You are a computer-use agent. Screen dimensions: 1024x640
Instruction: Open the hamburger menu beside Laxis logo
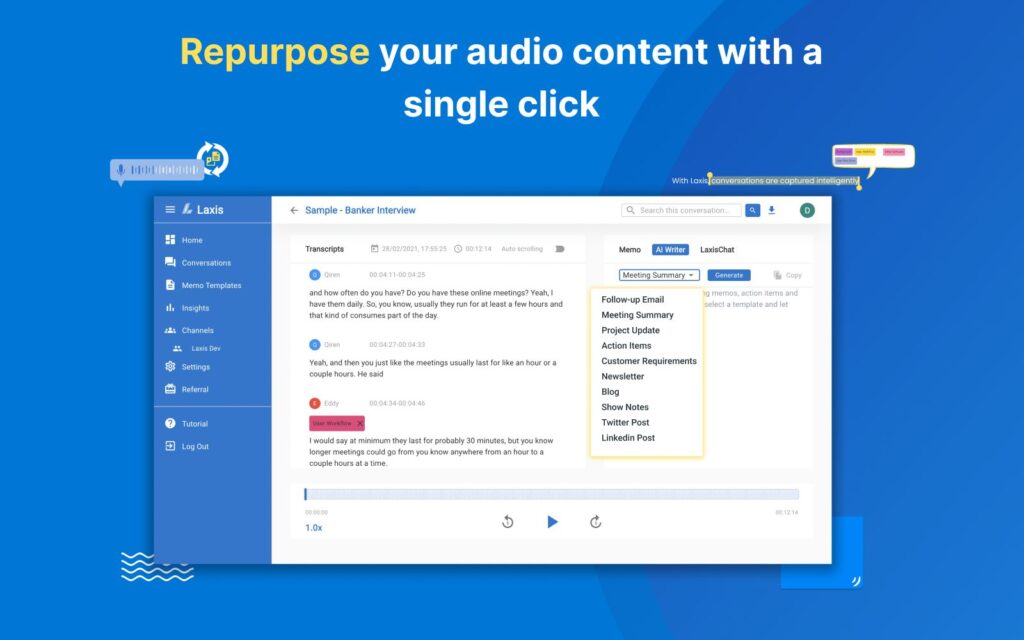coord(170,210)
